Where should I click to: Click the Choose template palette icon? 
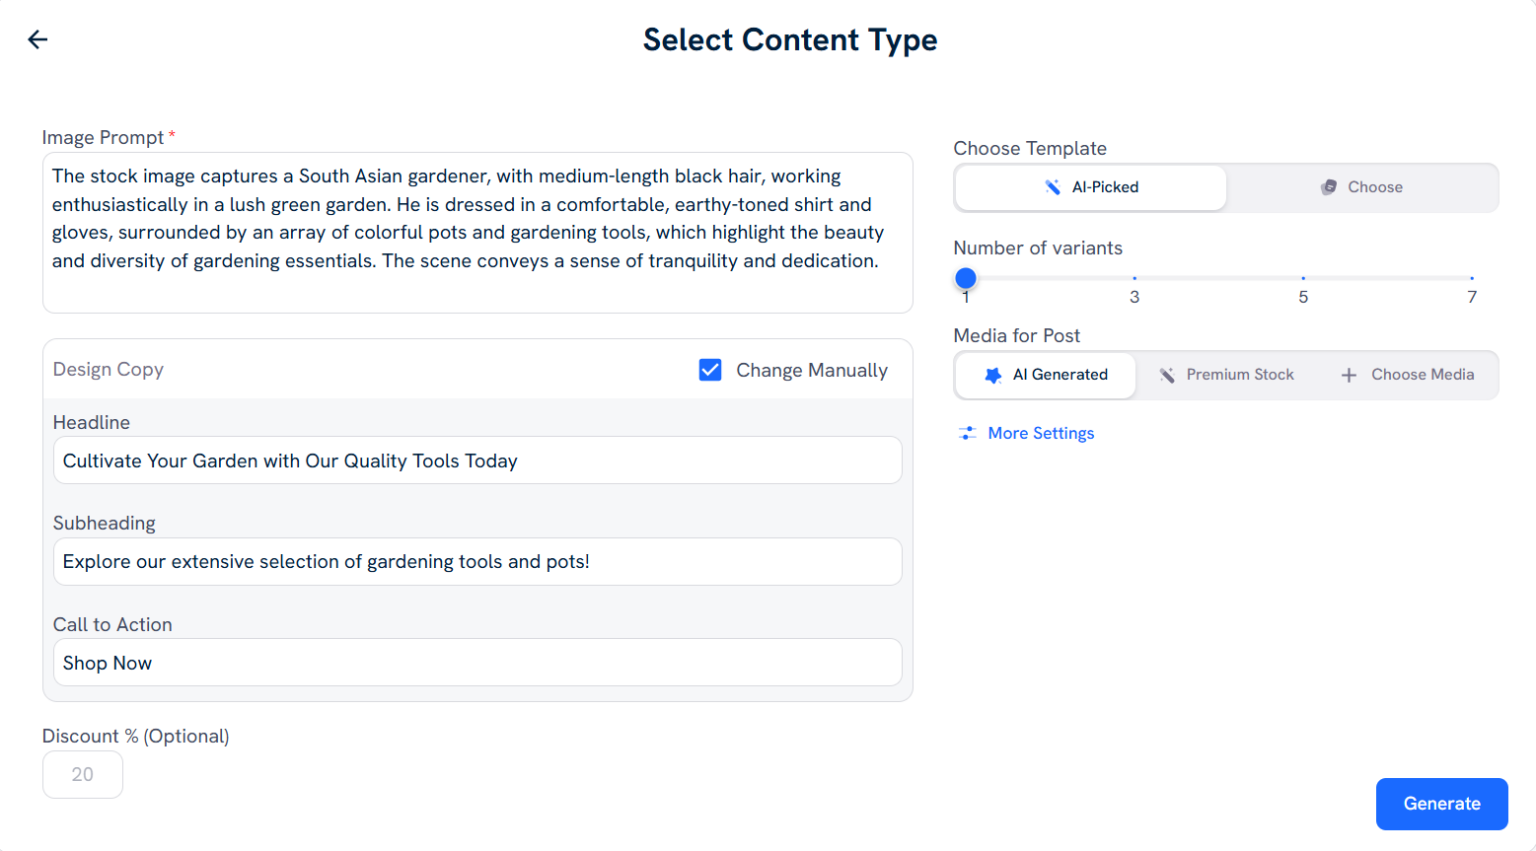(1329, 187)
